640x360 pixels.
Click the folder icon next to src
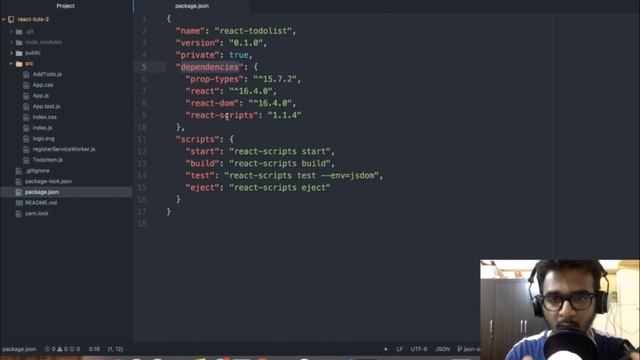point(19,64)
